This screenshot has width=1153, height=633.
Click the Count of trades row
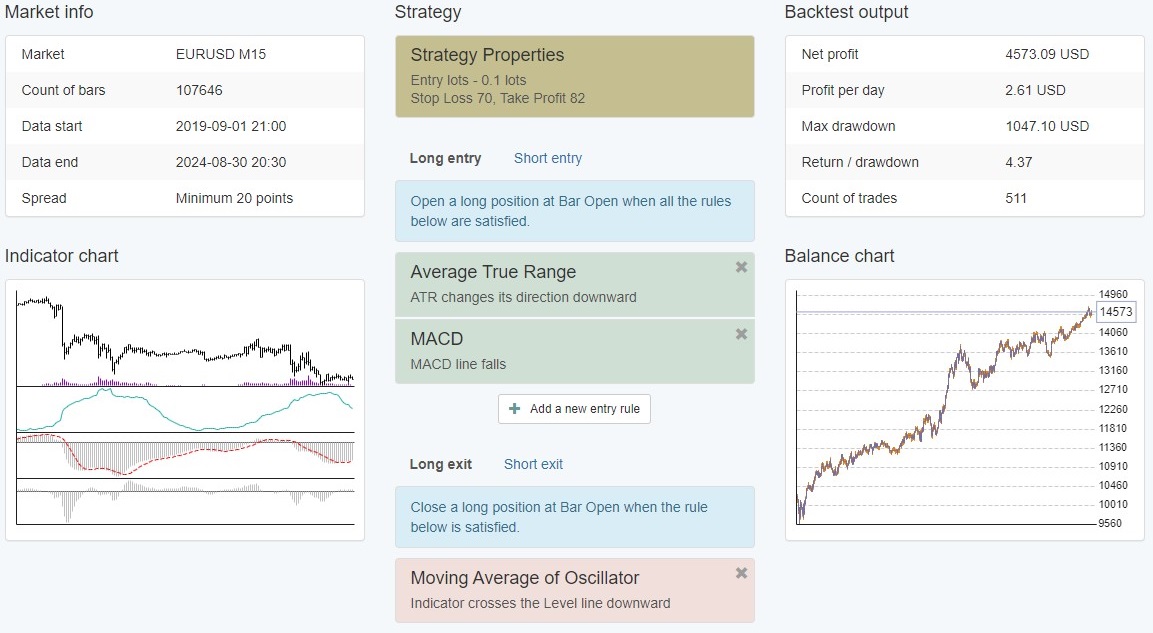(x=964, y=198)
